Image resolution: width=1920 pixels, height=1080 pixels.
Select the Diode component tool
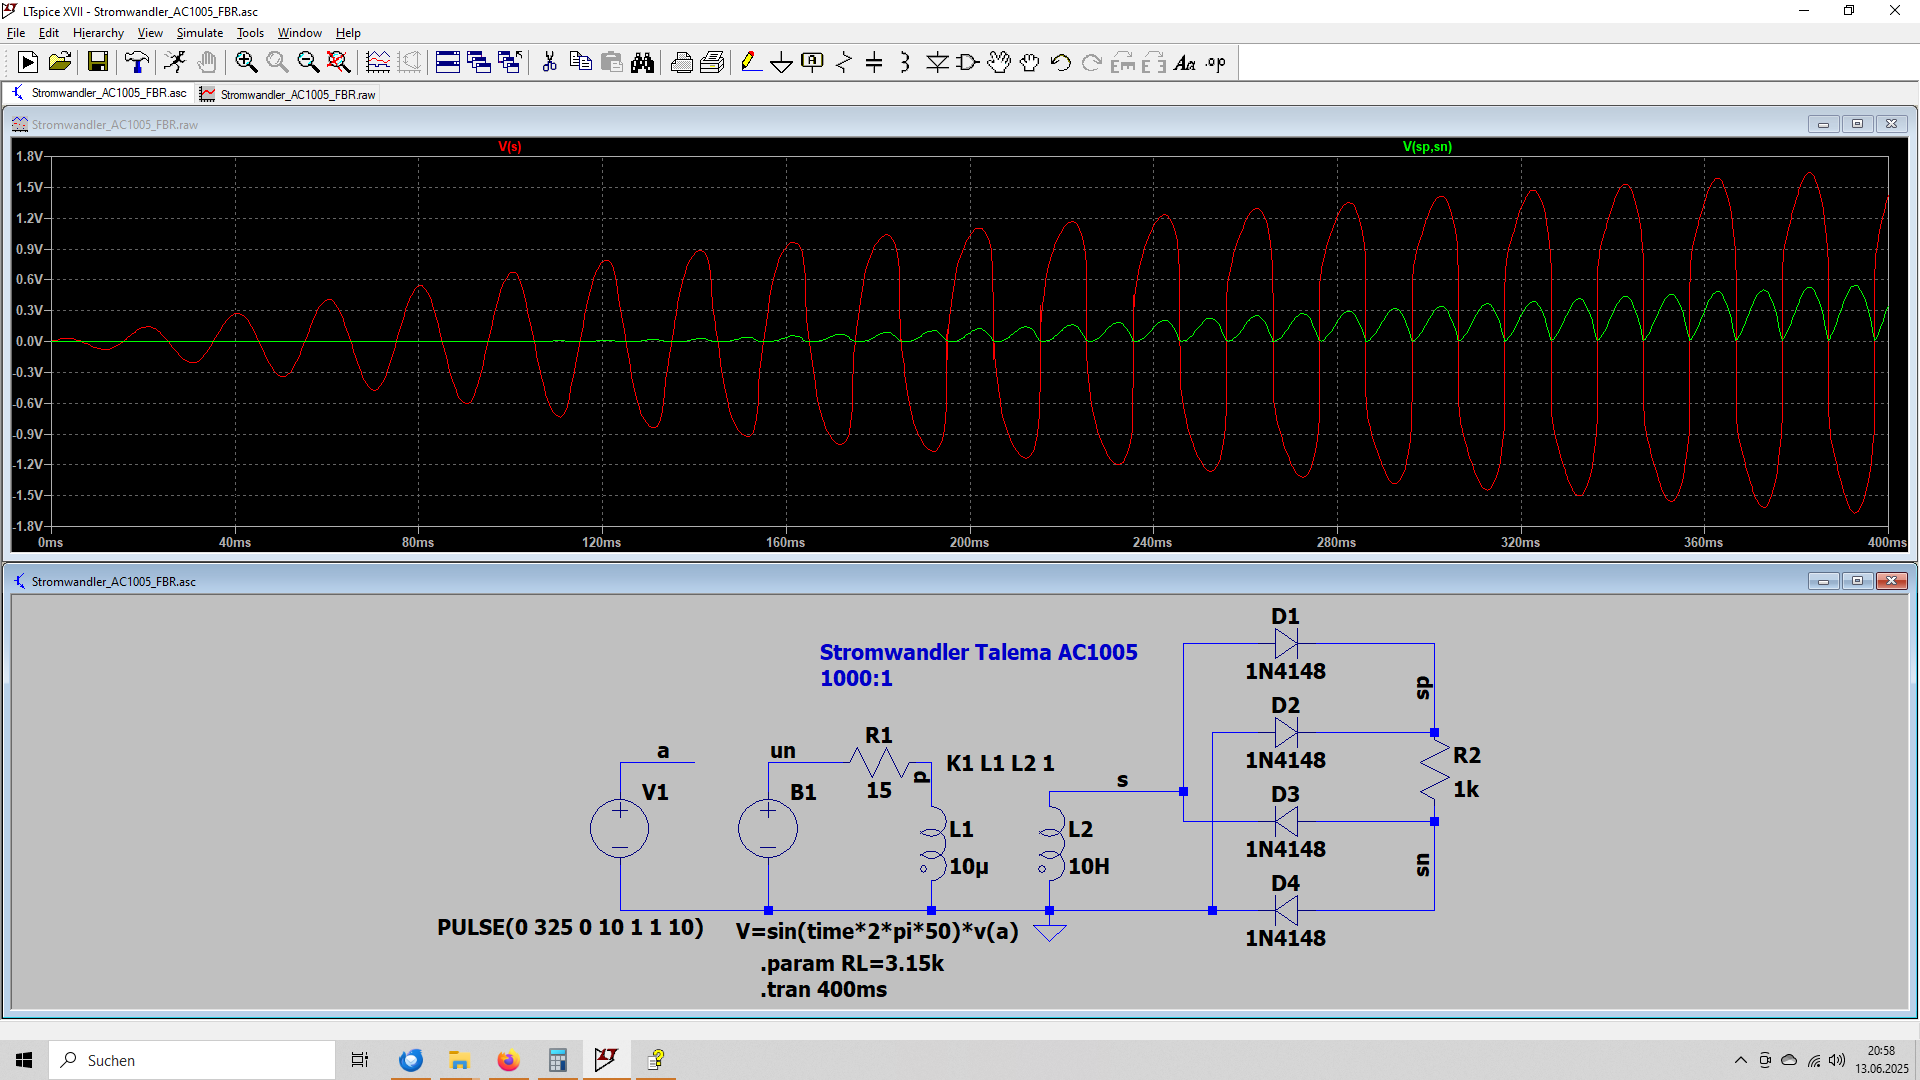point(937,63)
